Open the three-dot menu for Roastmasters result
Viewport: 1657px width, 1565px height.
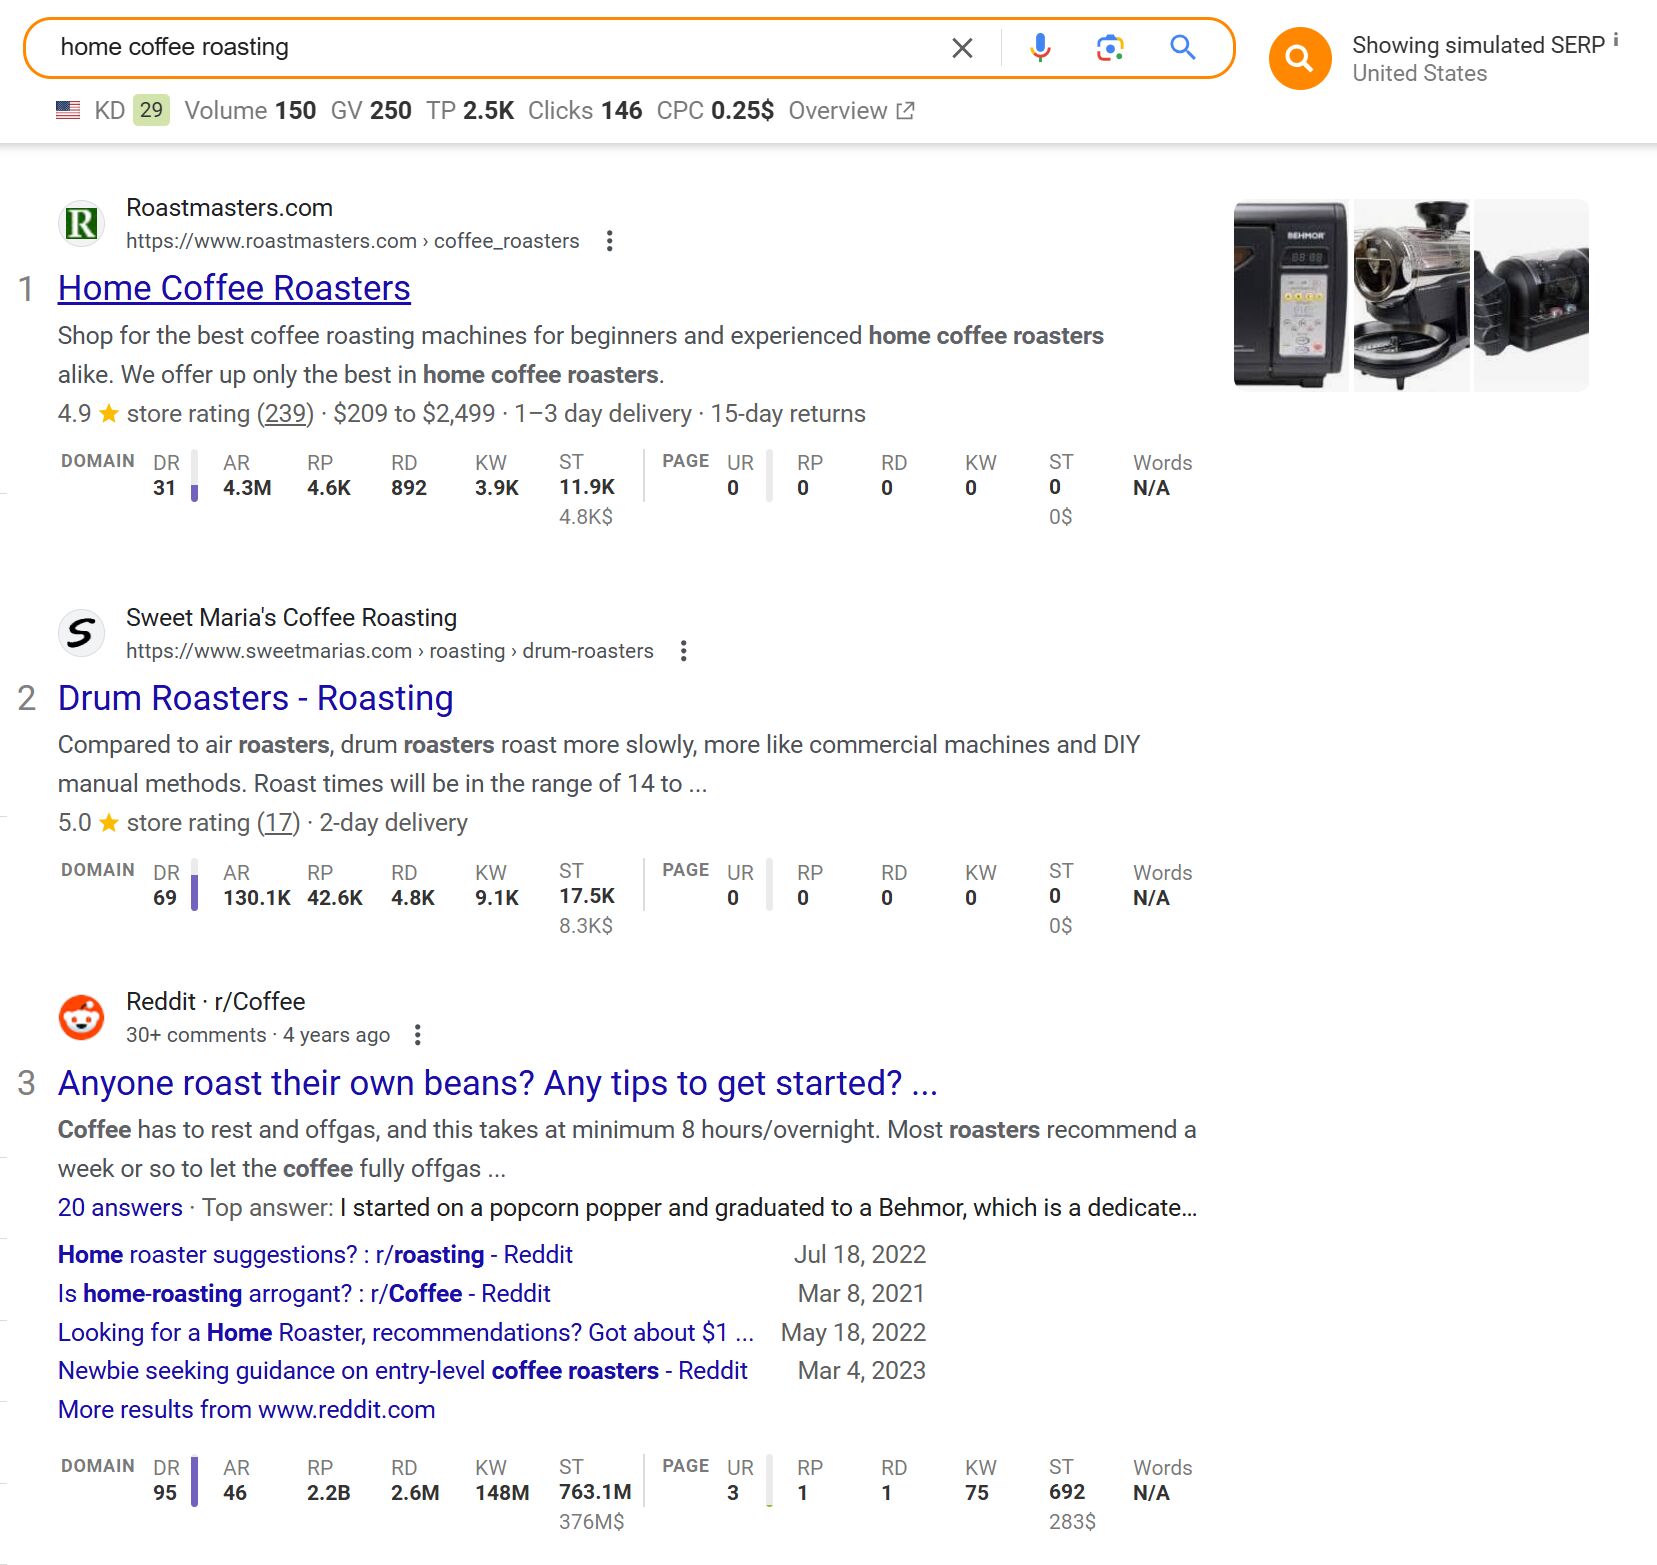coord(609,241)
